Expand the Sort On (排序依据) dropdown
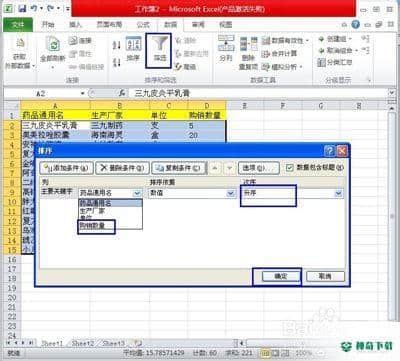 [231, 193]
